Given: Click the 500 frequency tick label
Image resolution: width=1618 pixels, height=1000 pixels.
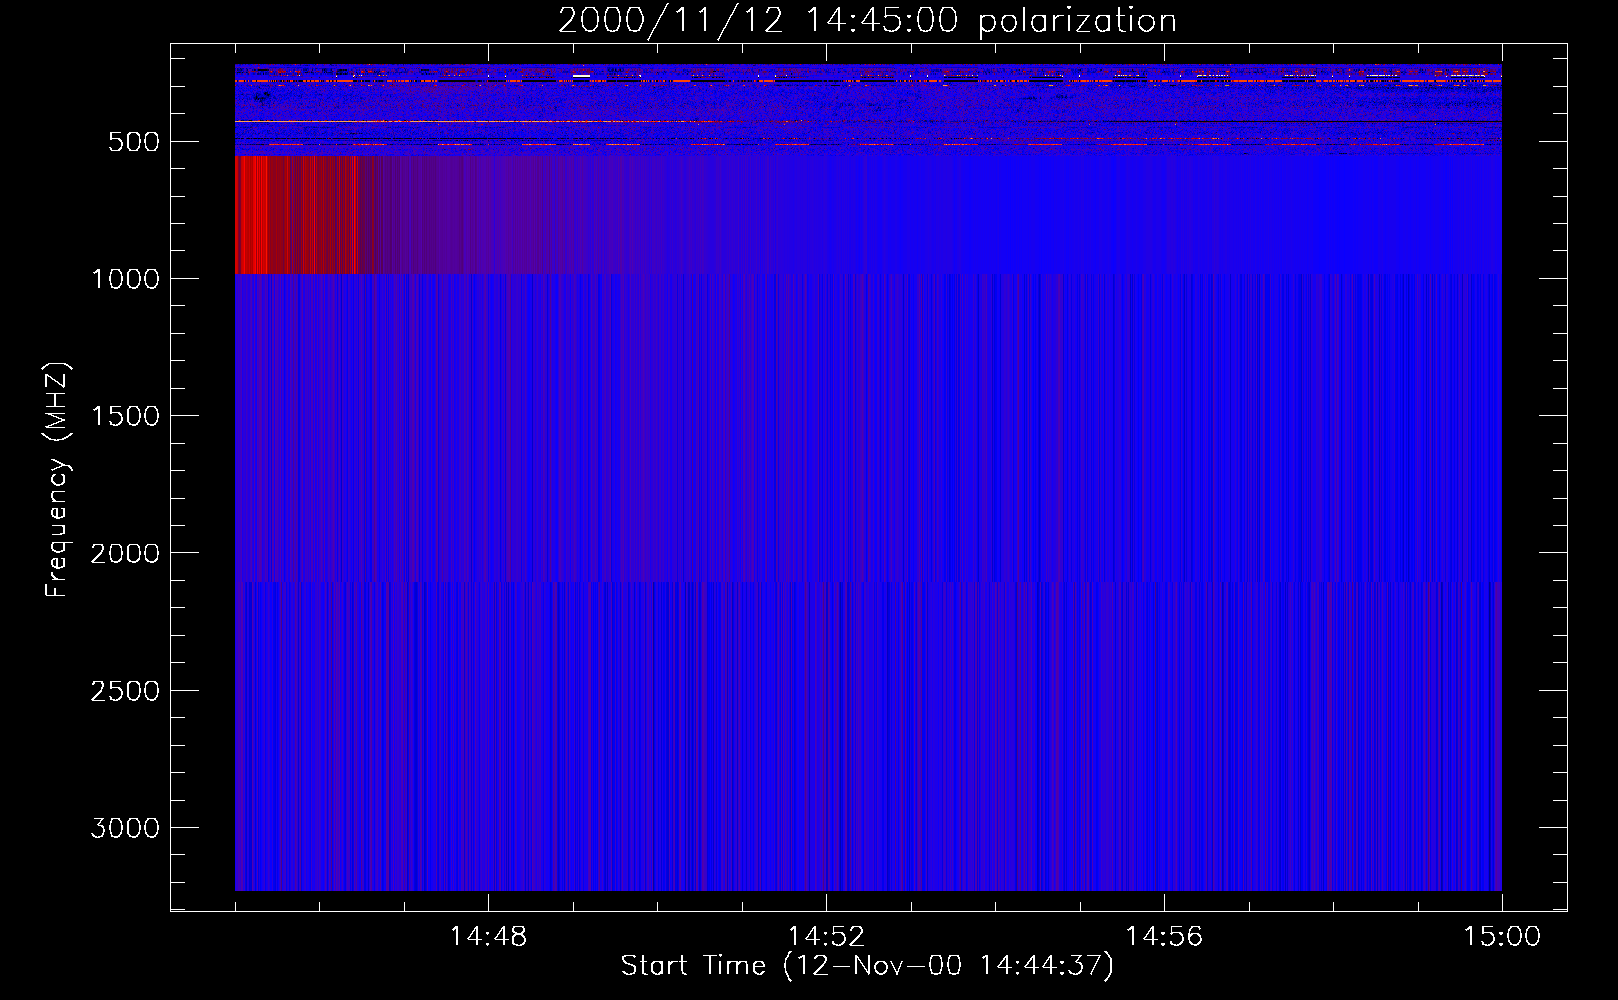Looking at the screenshot, I should tap(134, 142).
